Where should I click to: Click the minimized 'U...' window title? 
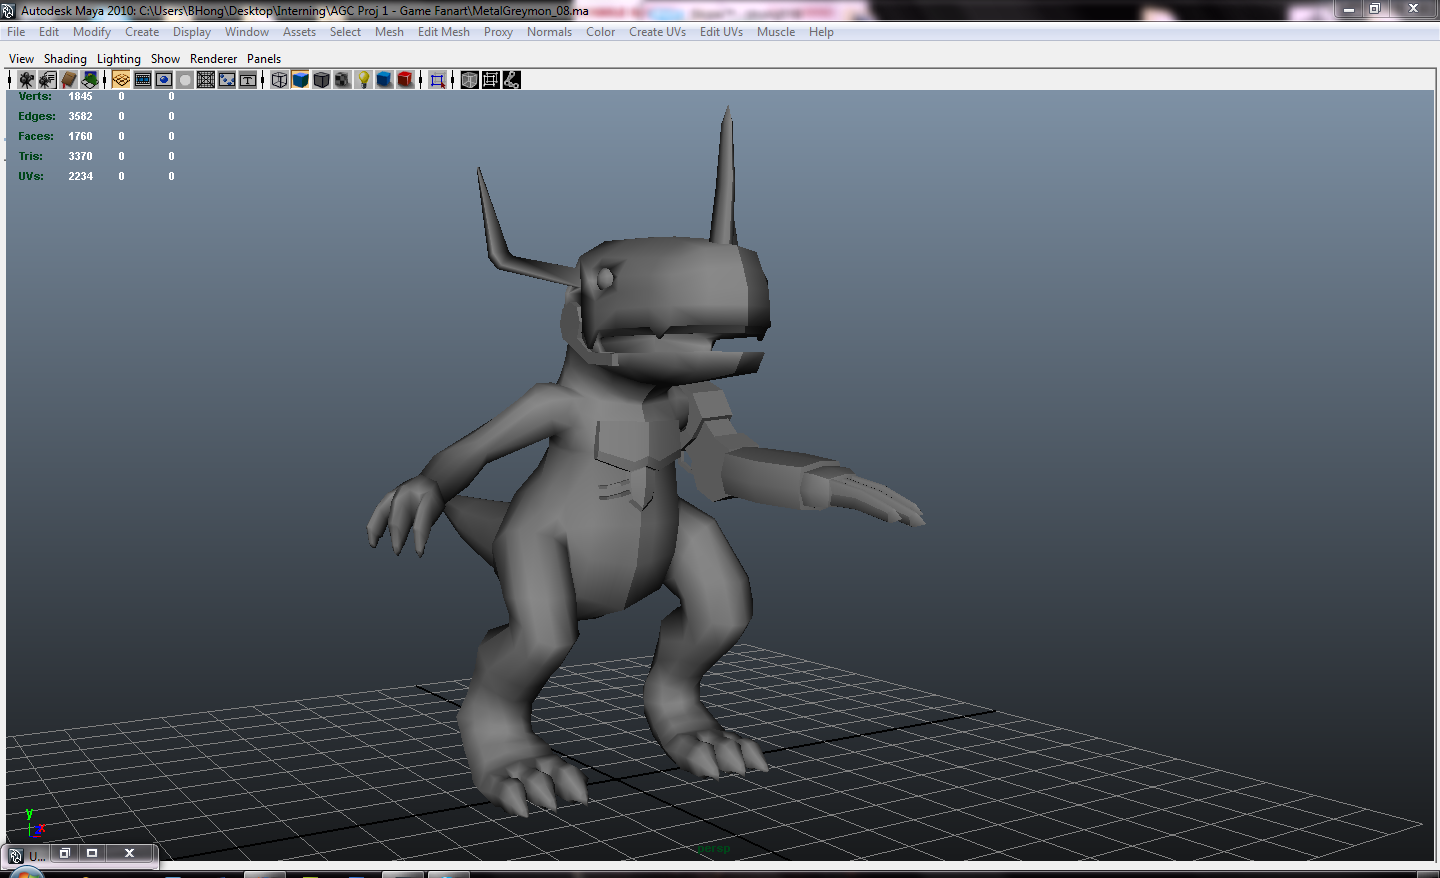[37, 856]
